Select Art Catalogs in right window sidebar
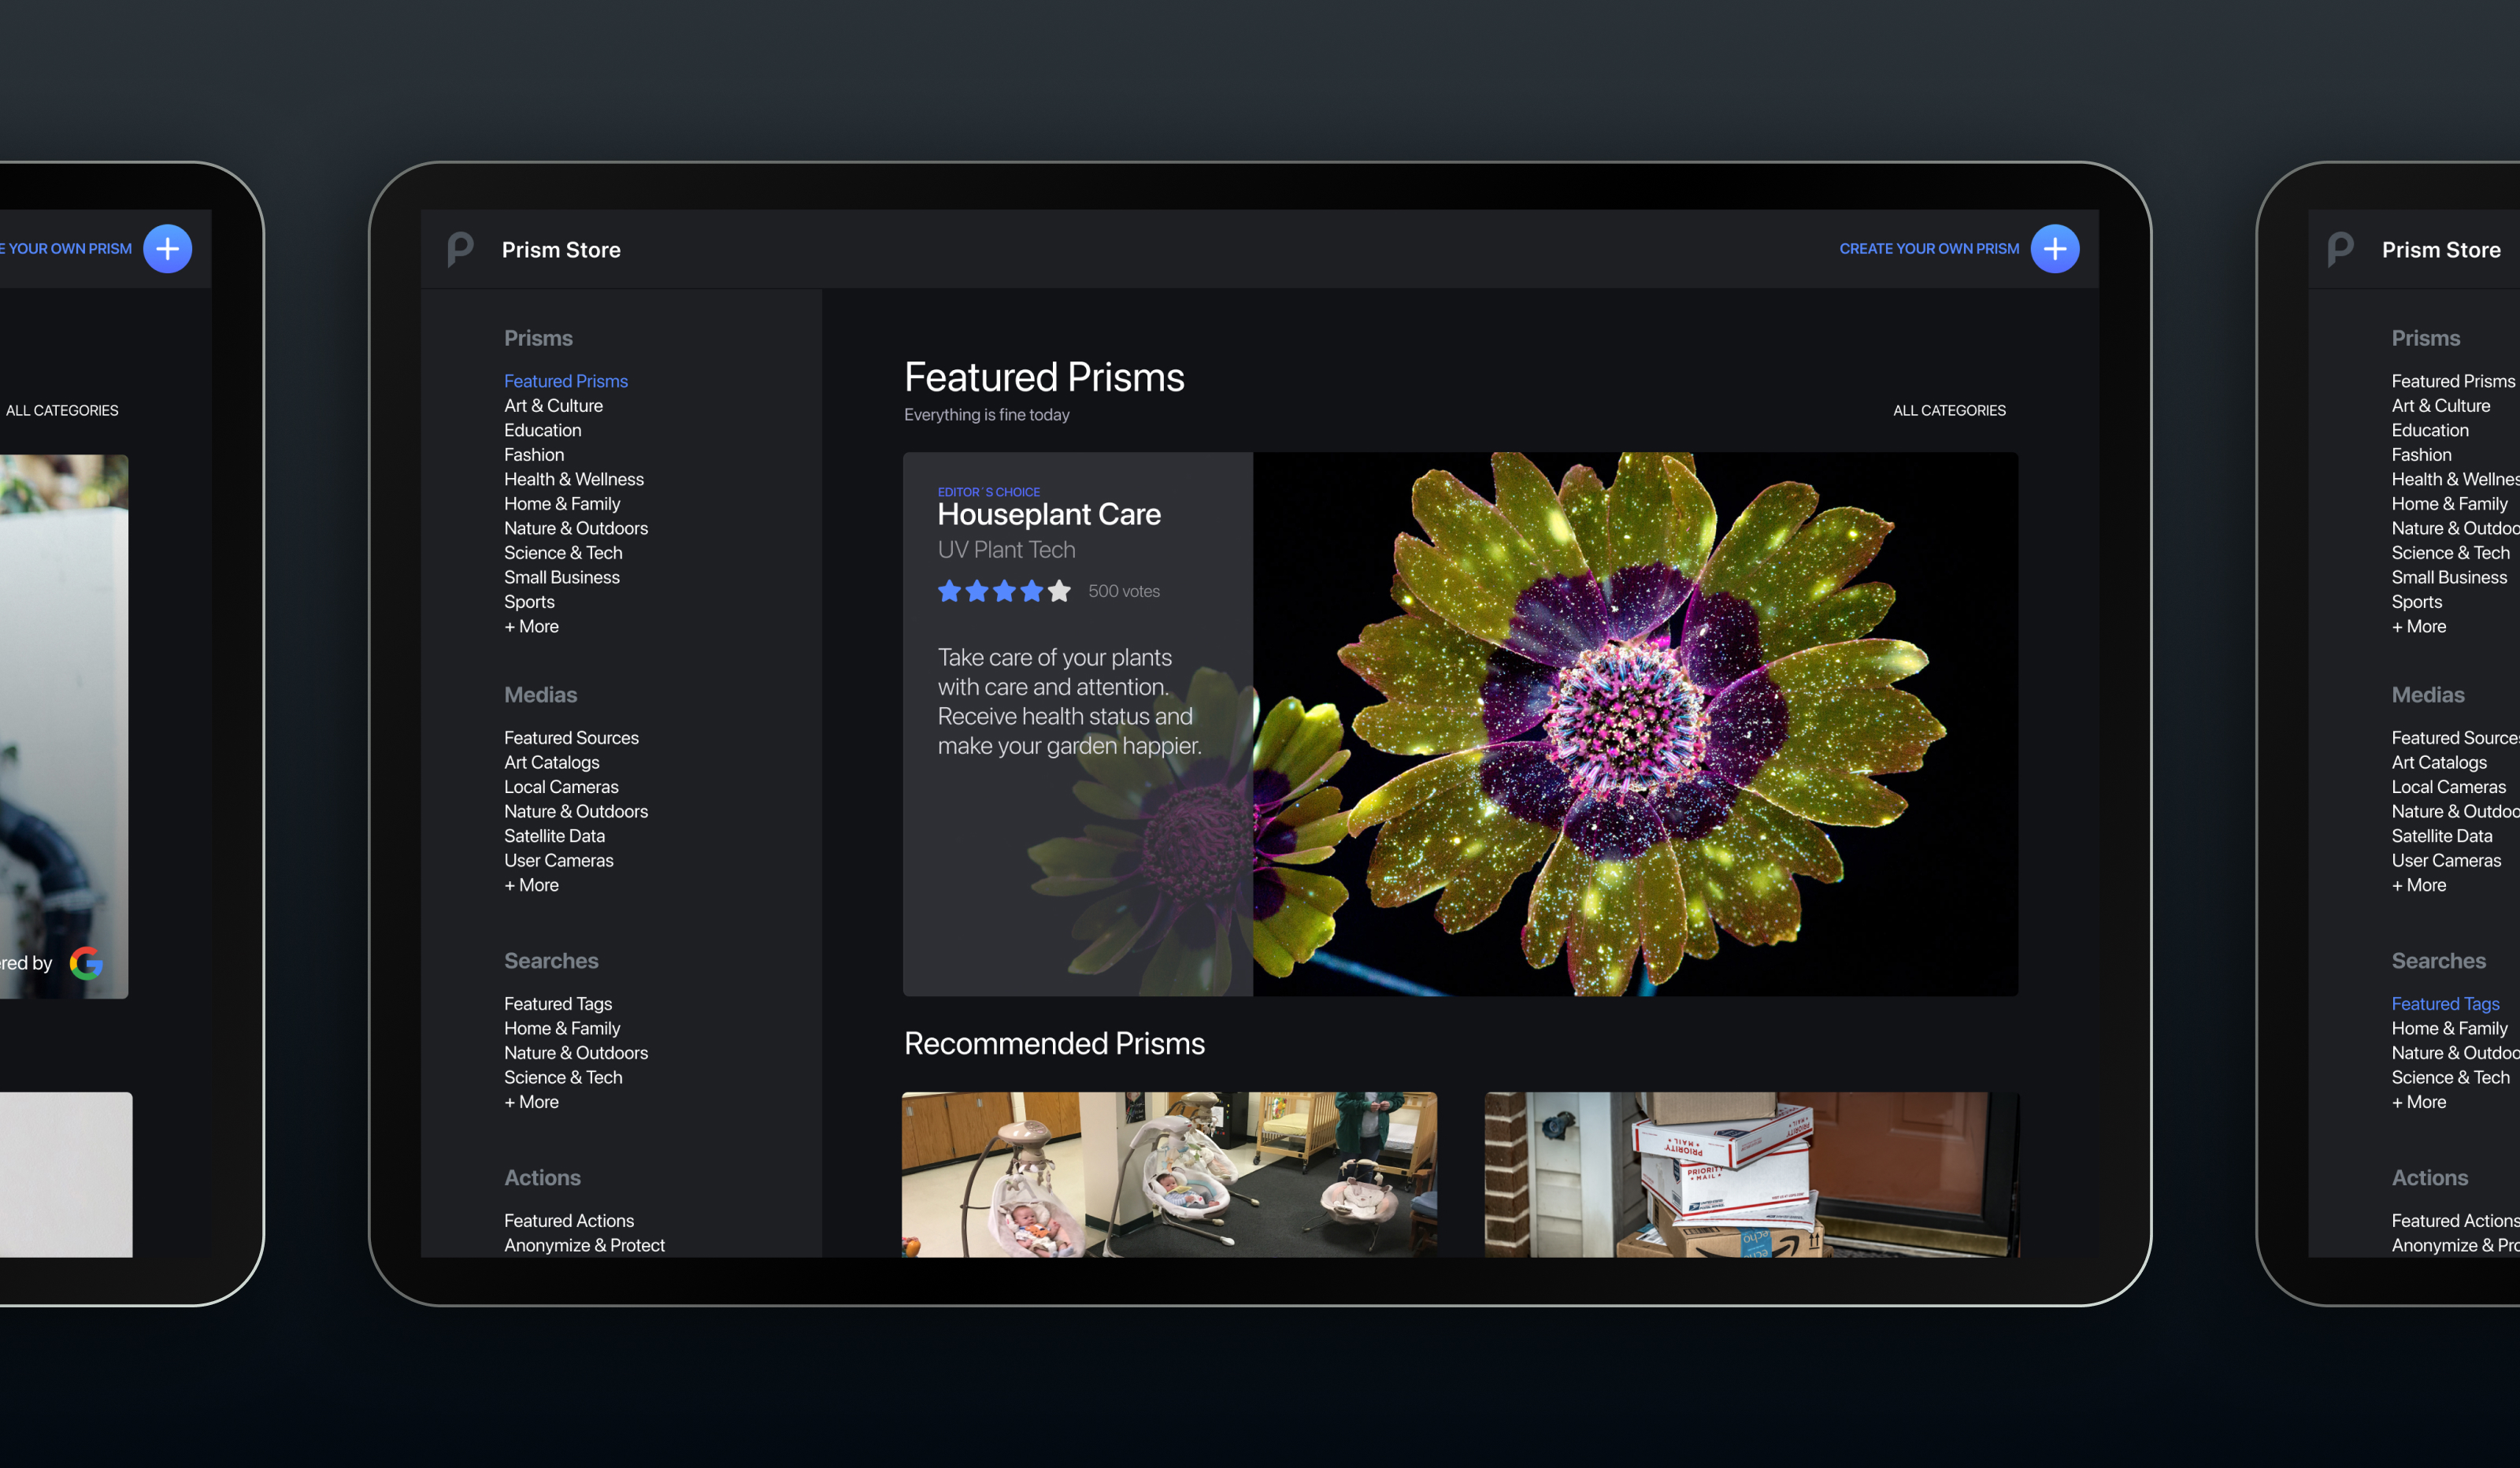2520x1468 pixels. pyautogui.click(x=2439, y=762)
